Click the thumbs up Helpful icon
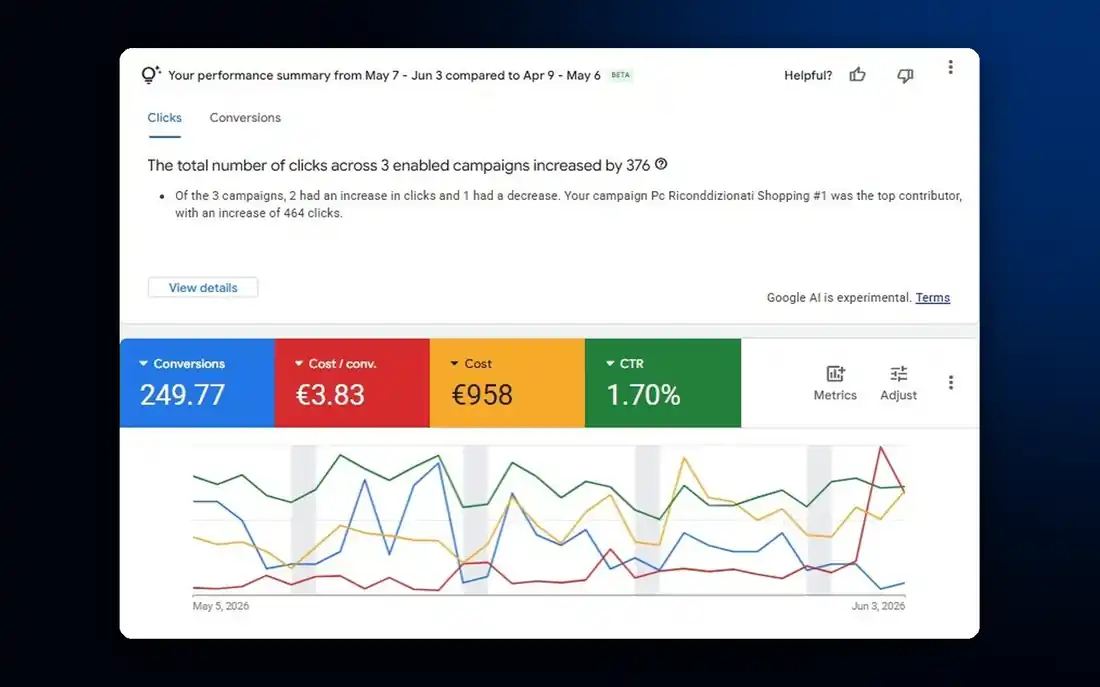This screenshot has width=1100, height=687. point(857,75)
